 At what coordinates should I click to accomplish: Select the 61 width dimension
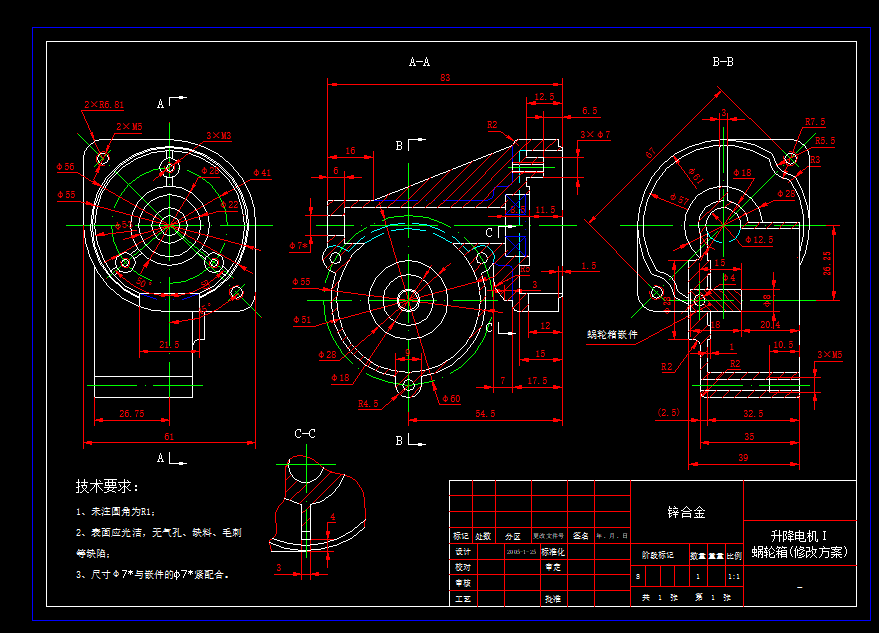coord(169,437)
